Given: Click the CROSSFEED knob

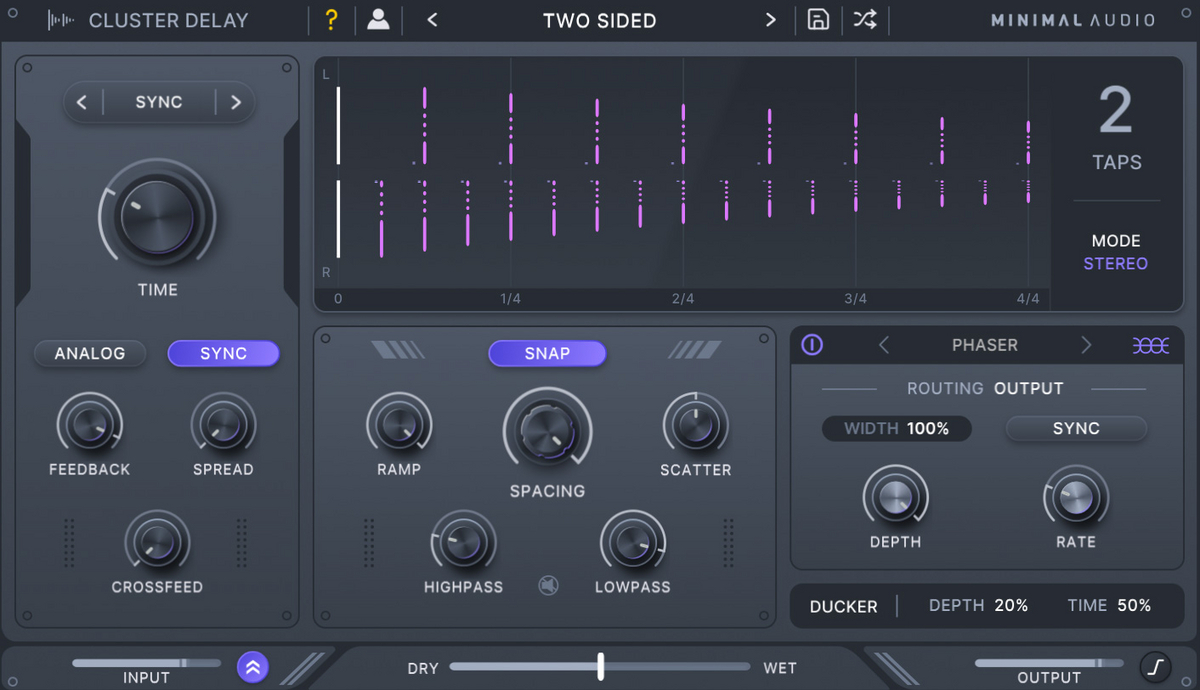Looking at the screenshot, I should tap(157, 542).
